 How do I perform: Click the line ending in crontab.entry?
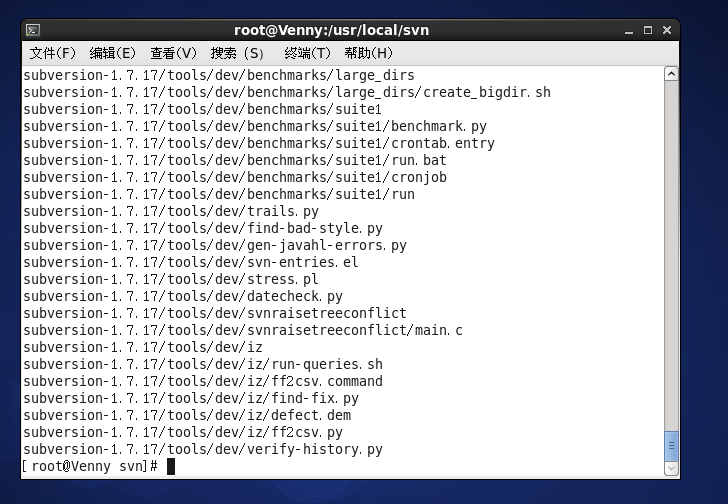click(x=259, y=143)
